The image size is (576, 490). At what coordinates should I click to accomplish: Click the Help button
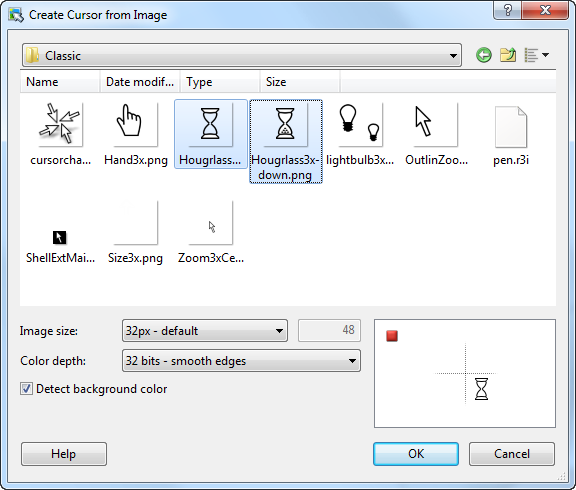64,454
